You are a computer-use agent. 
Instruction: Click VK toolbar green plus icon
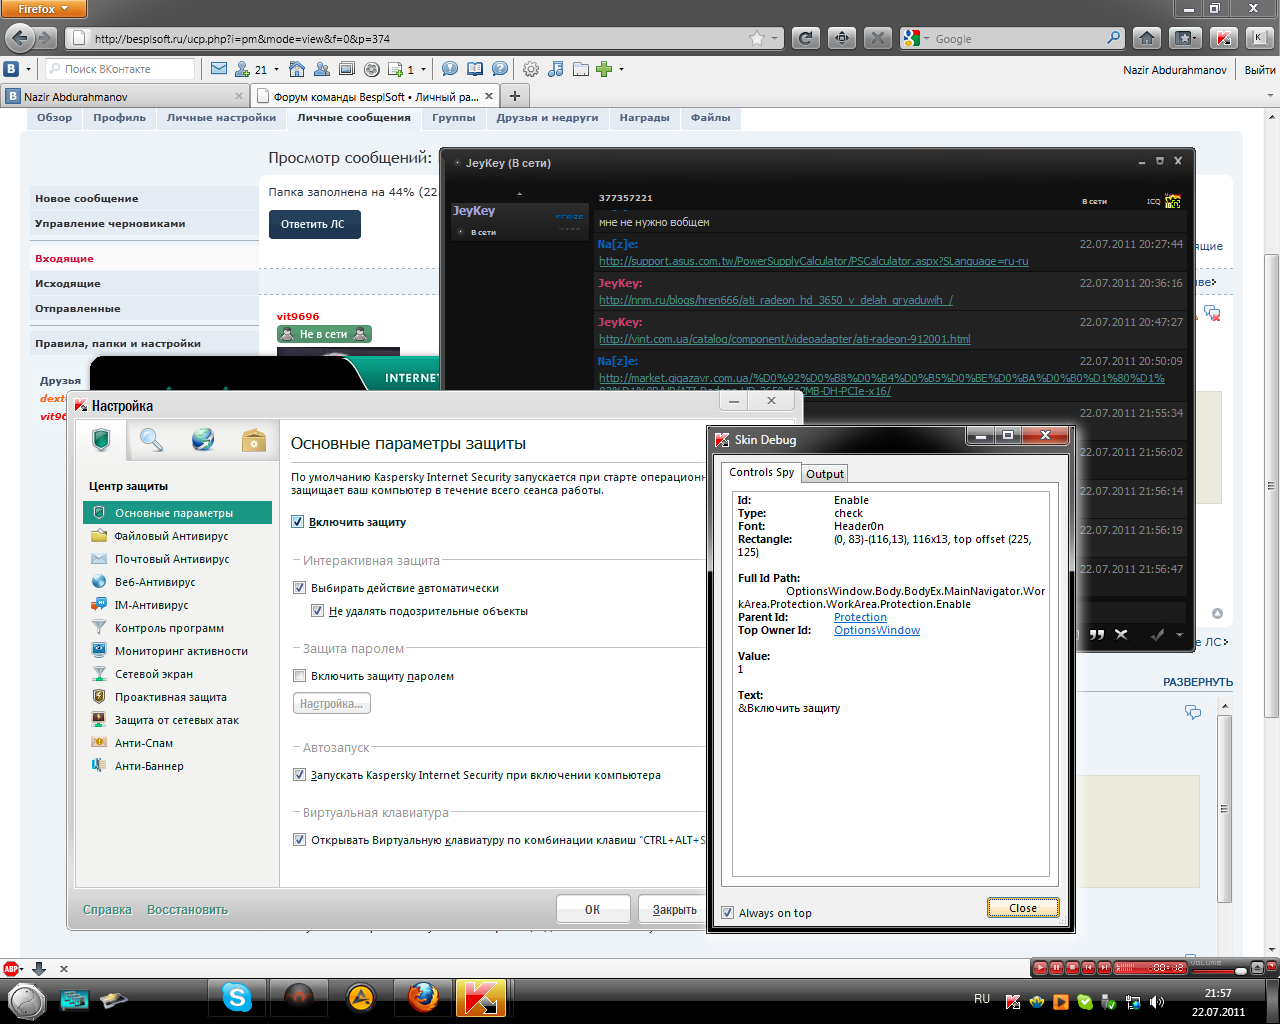(604, 69)
